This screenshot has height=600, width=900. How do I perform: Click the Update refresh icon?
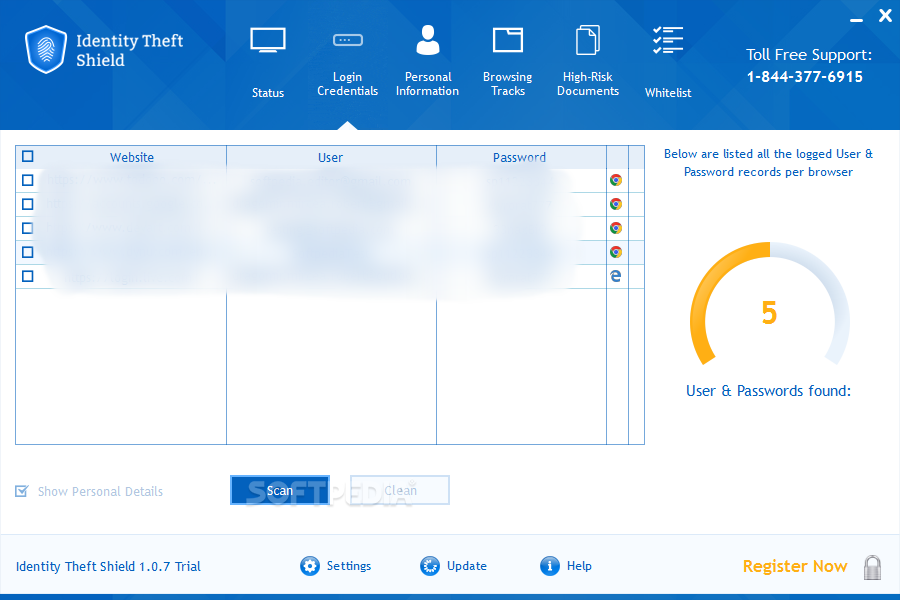[x=429, y=566]
